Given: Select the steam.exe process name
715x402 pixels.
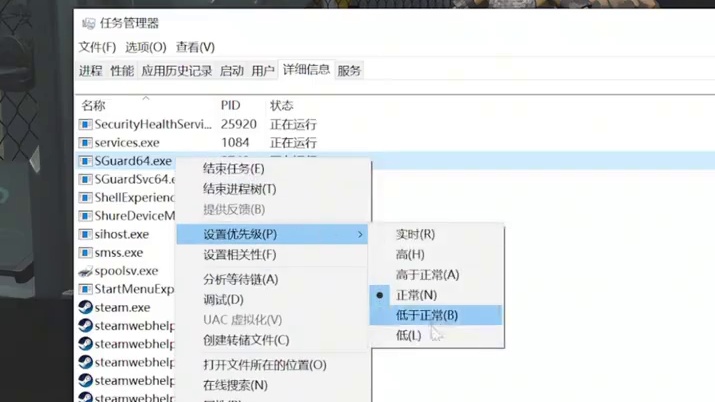Looking at the screenshot, I should click(123, 307).
